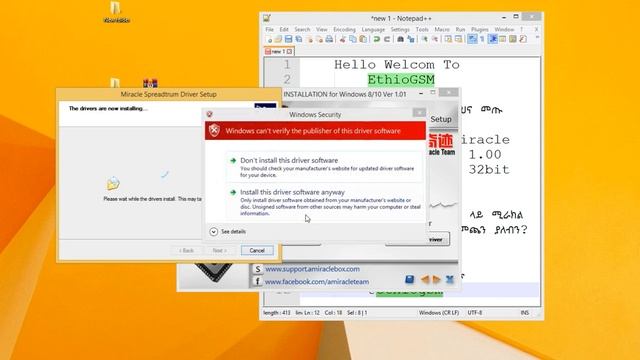Open the View menu in Notepad++

click(322, 29)
